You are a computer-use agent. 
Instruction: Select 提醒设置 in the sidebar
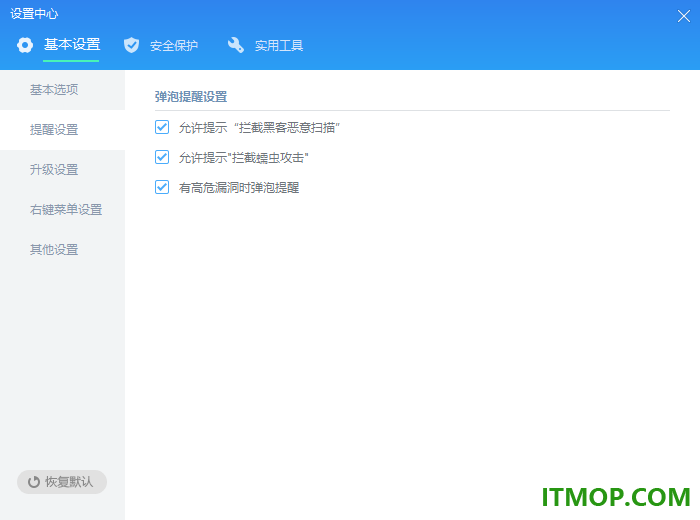62,130
